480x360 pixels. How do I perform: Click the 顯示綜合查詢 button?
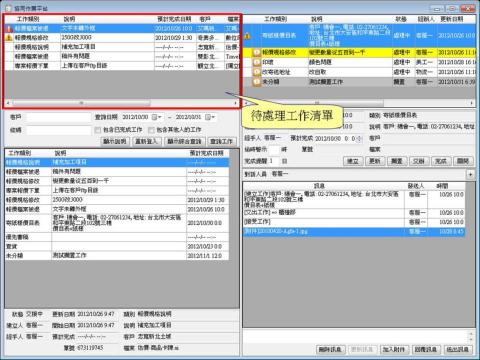coord(184,142)
